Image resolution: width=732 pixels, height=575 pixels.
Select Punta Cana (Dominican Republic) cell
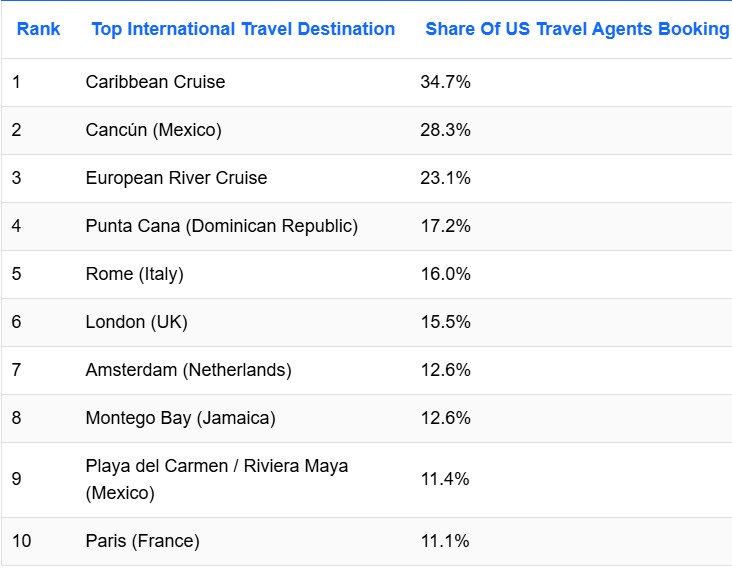click(222, 226)
